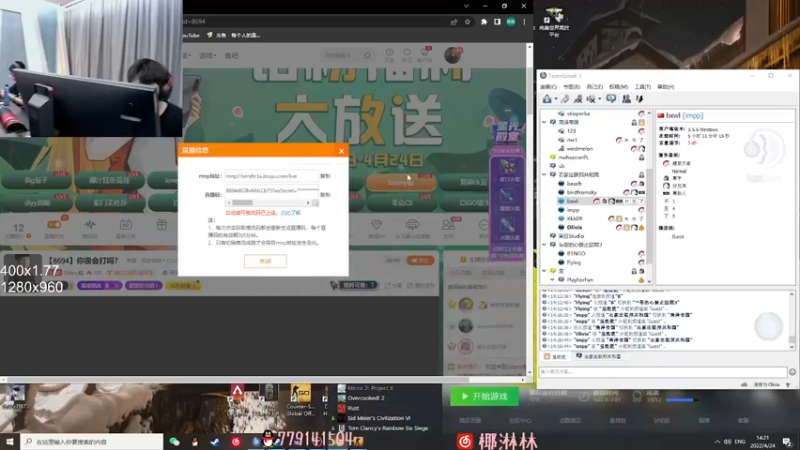Collapse the channel containing user 123
800x450 pixels.
pyautogui.click(x=544, y=122)
